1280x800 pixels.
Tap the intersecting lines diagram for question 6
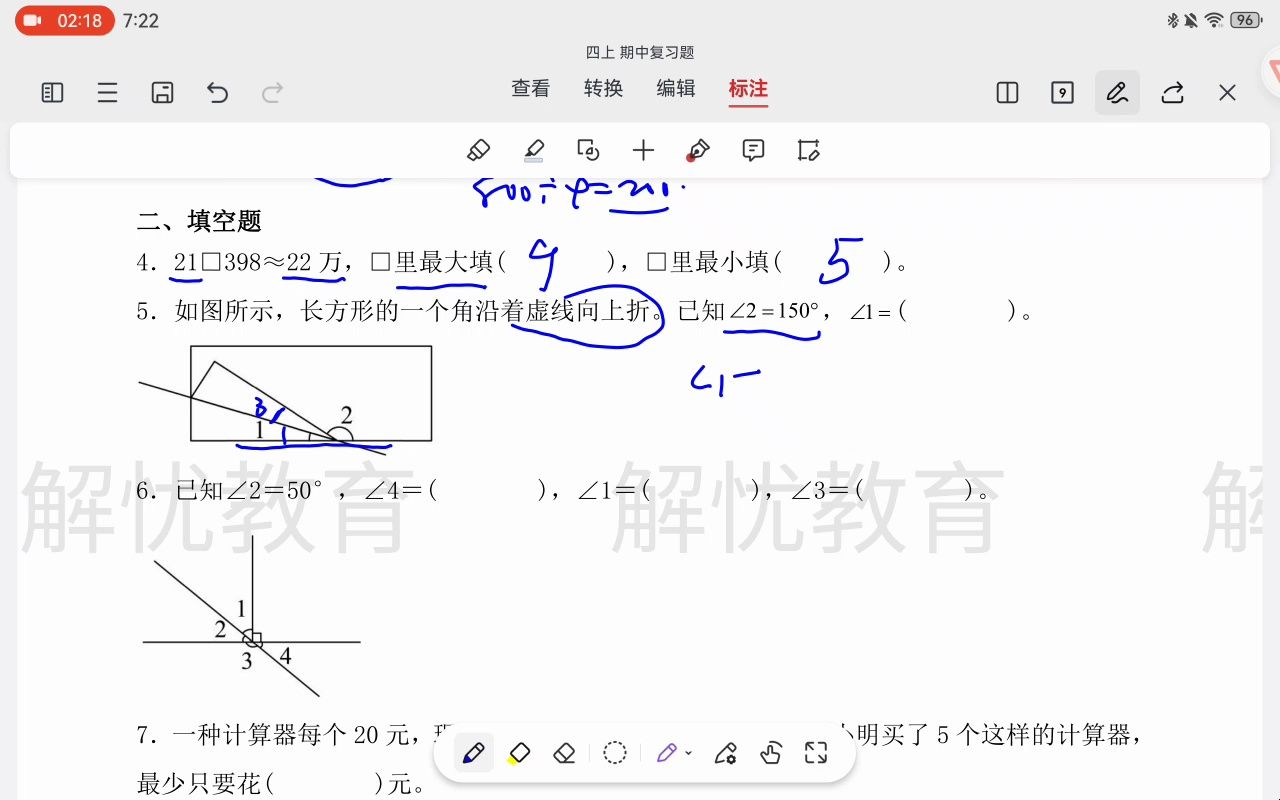(x=251, y=616)
